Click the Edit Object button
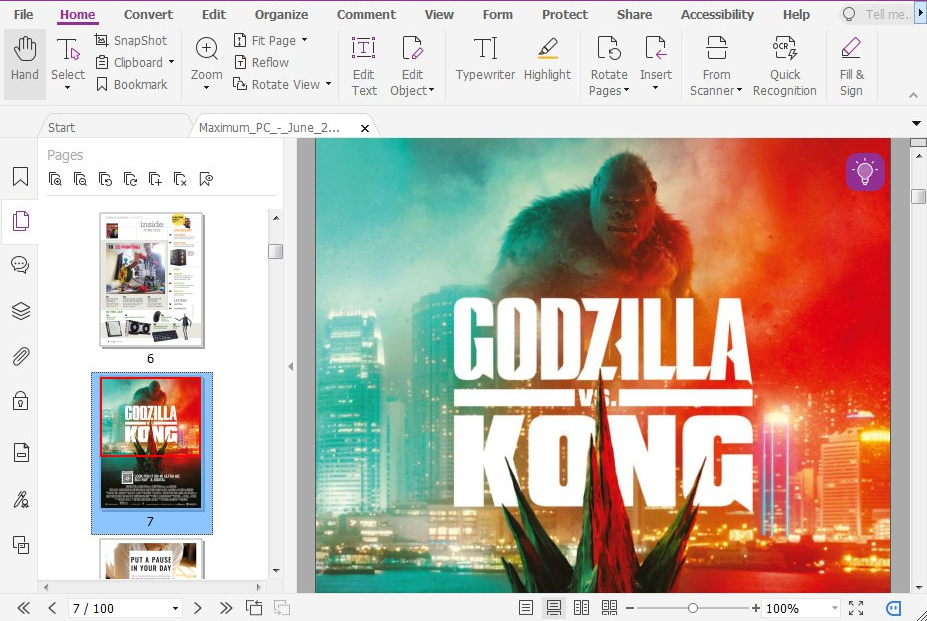 (412, 63)
